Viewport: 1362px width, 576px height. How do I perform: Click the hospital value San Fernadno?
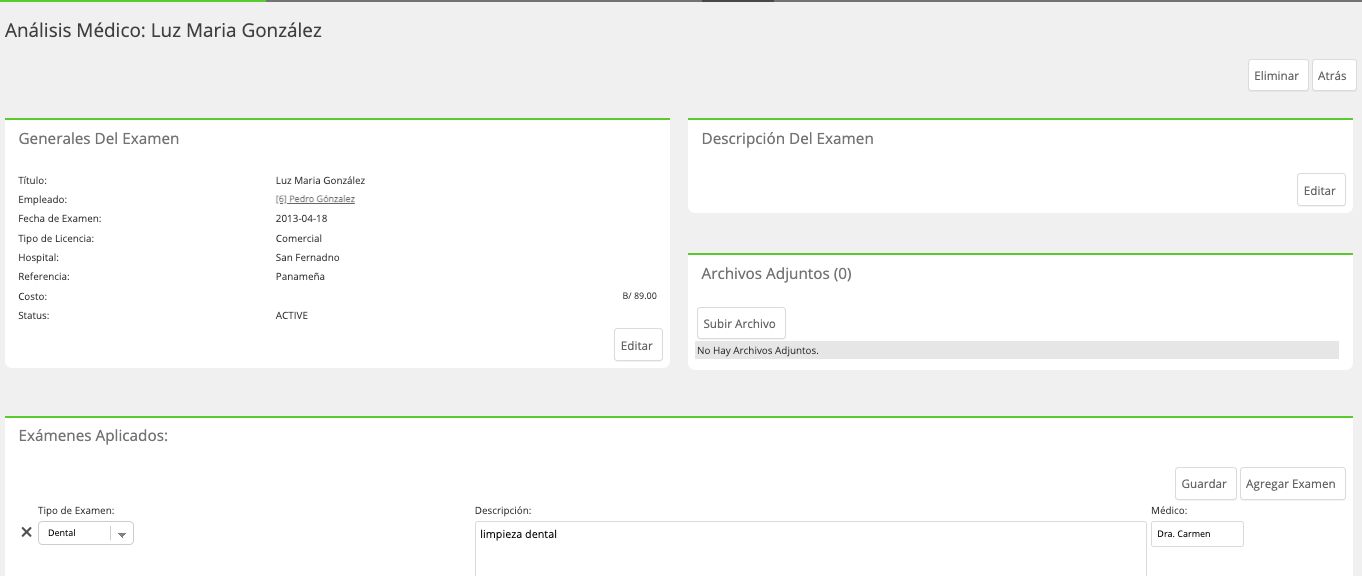pyautogui.click(x=307, y=257)
